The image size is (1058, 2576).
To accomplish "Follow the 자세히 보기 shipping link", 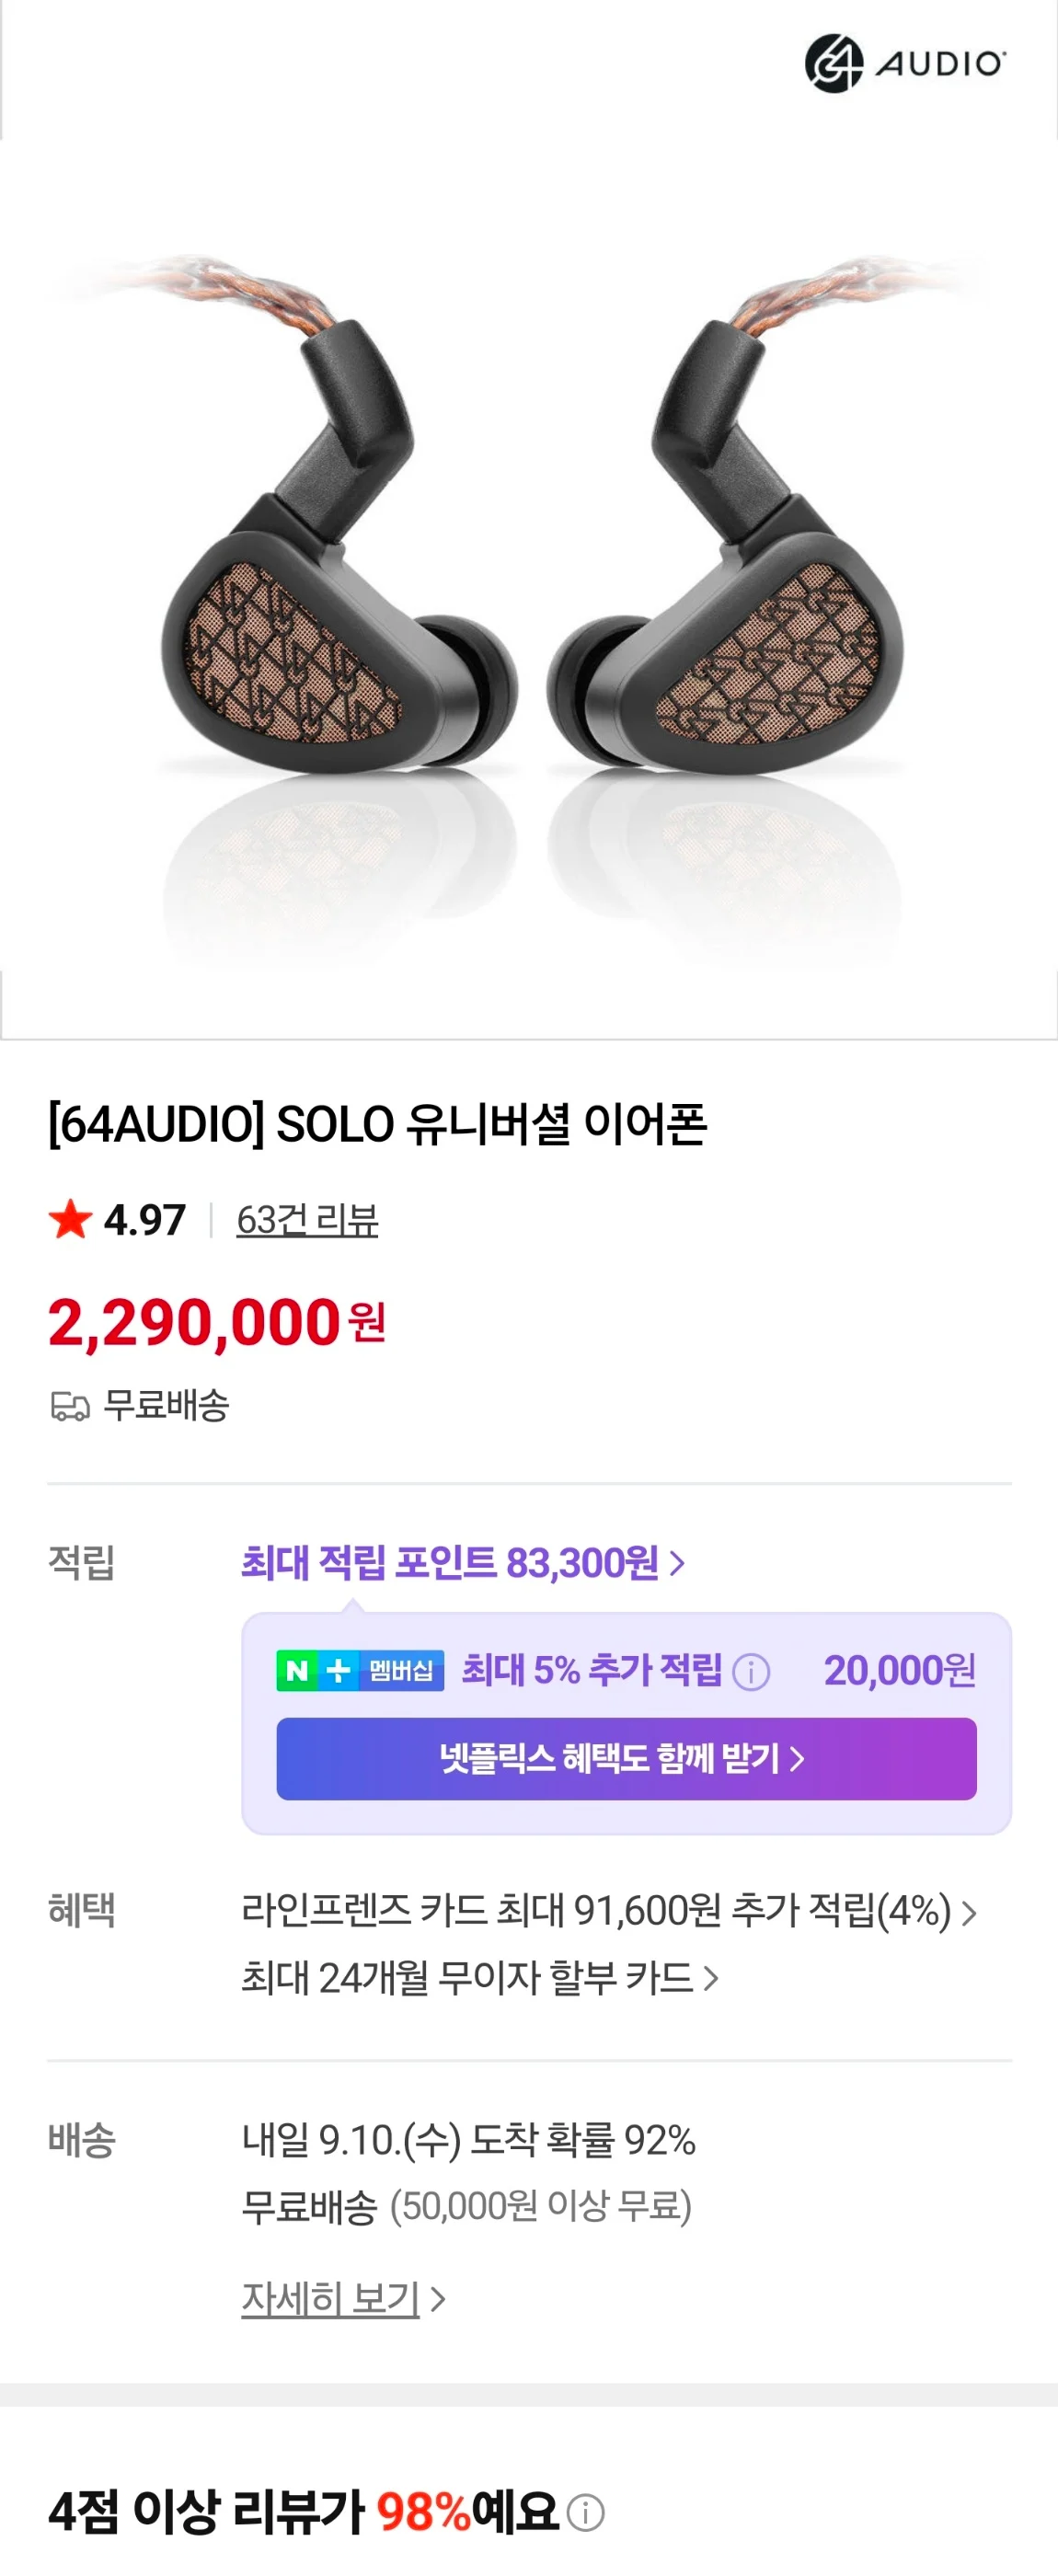I will 330,2298.
